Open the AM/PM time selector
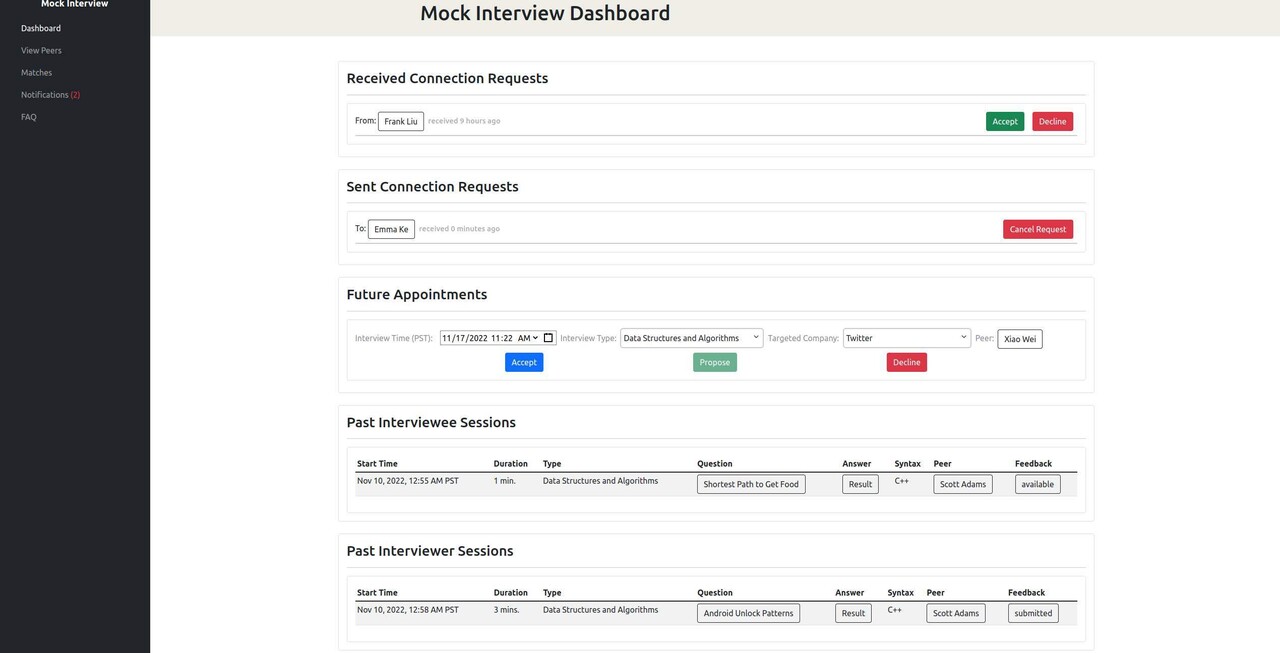Viewport: 1280px width, 653px height. [x=528, y=337]
